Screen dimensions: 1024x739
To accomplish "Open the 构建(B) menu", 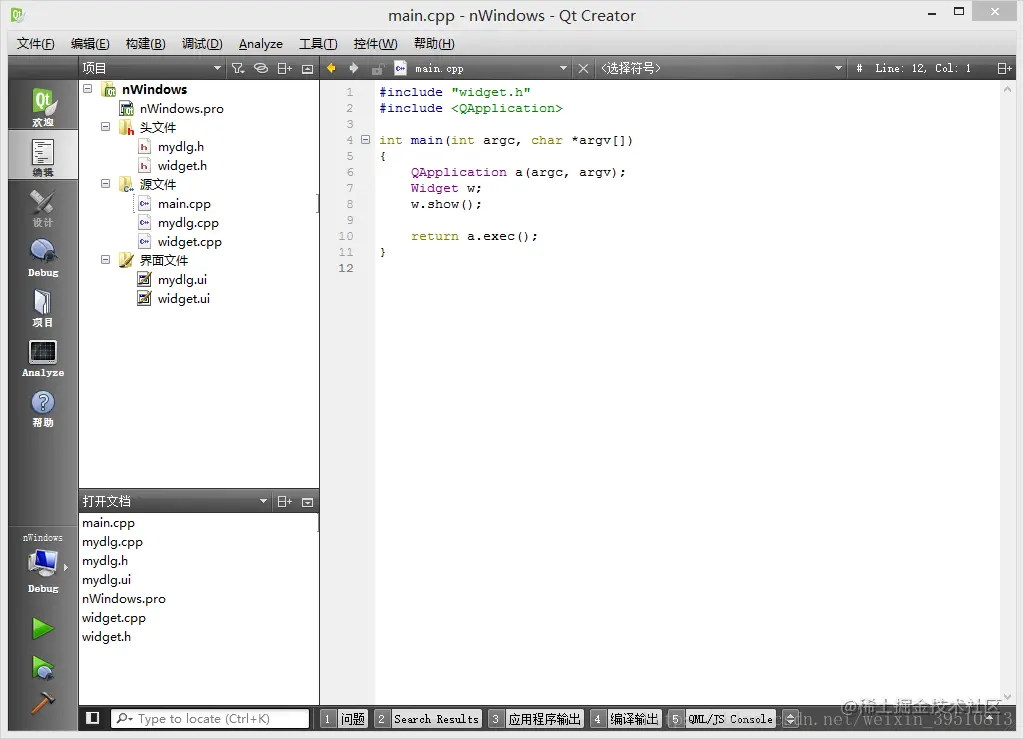I will point(146,44).
